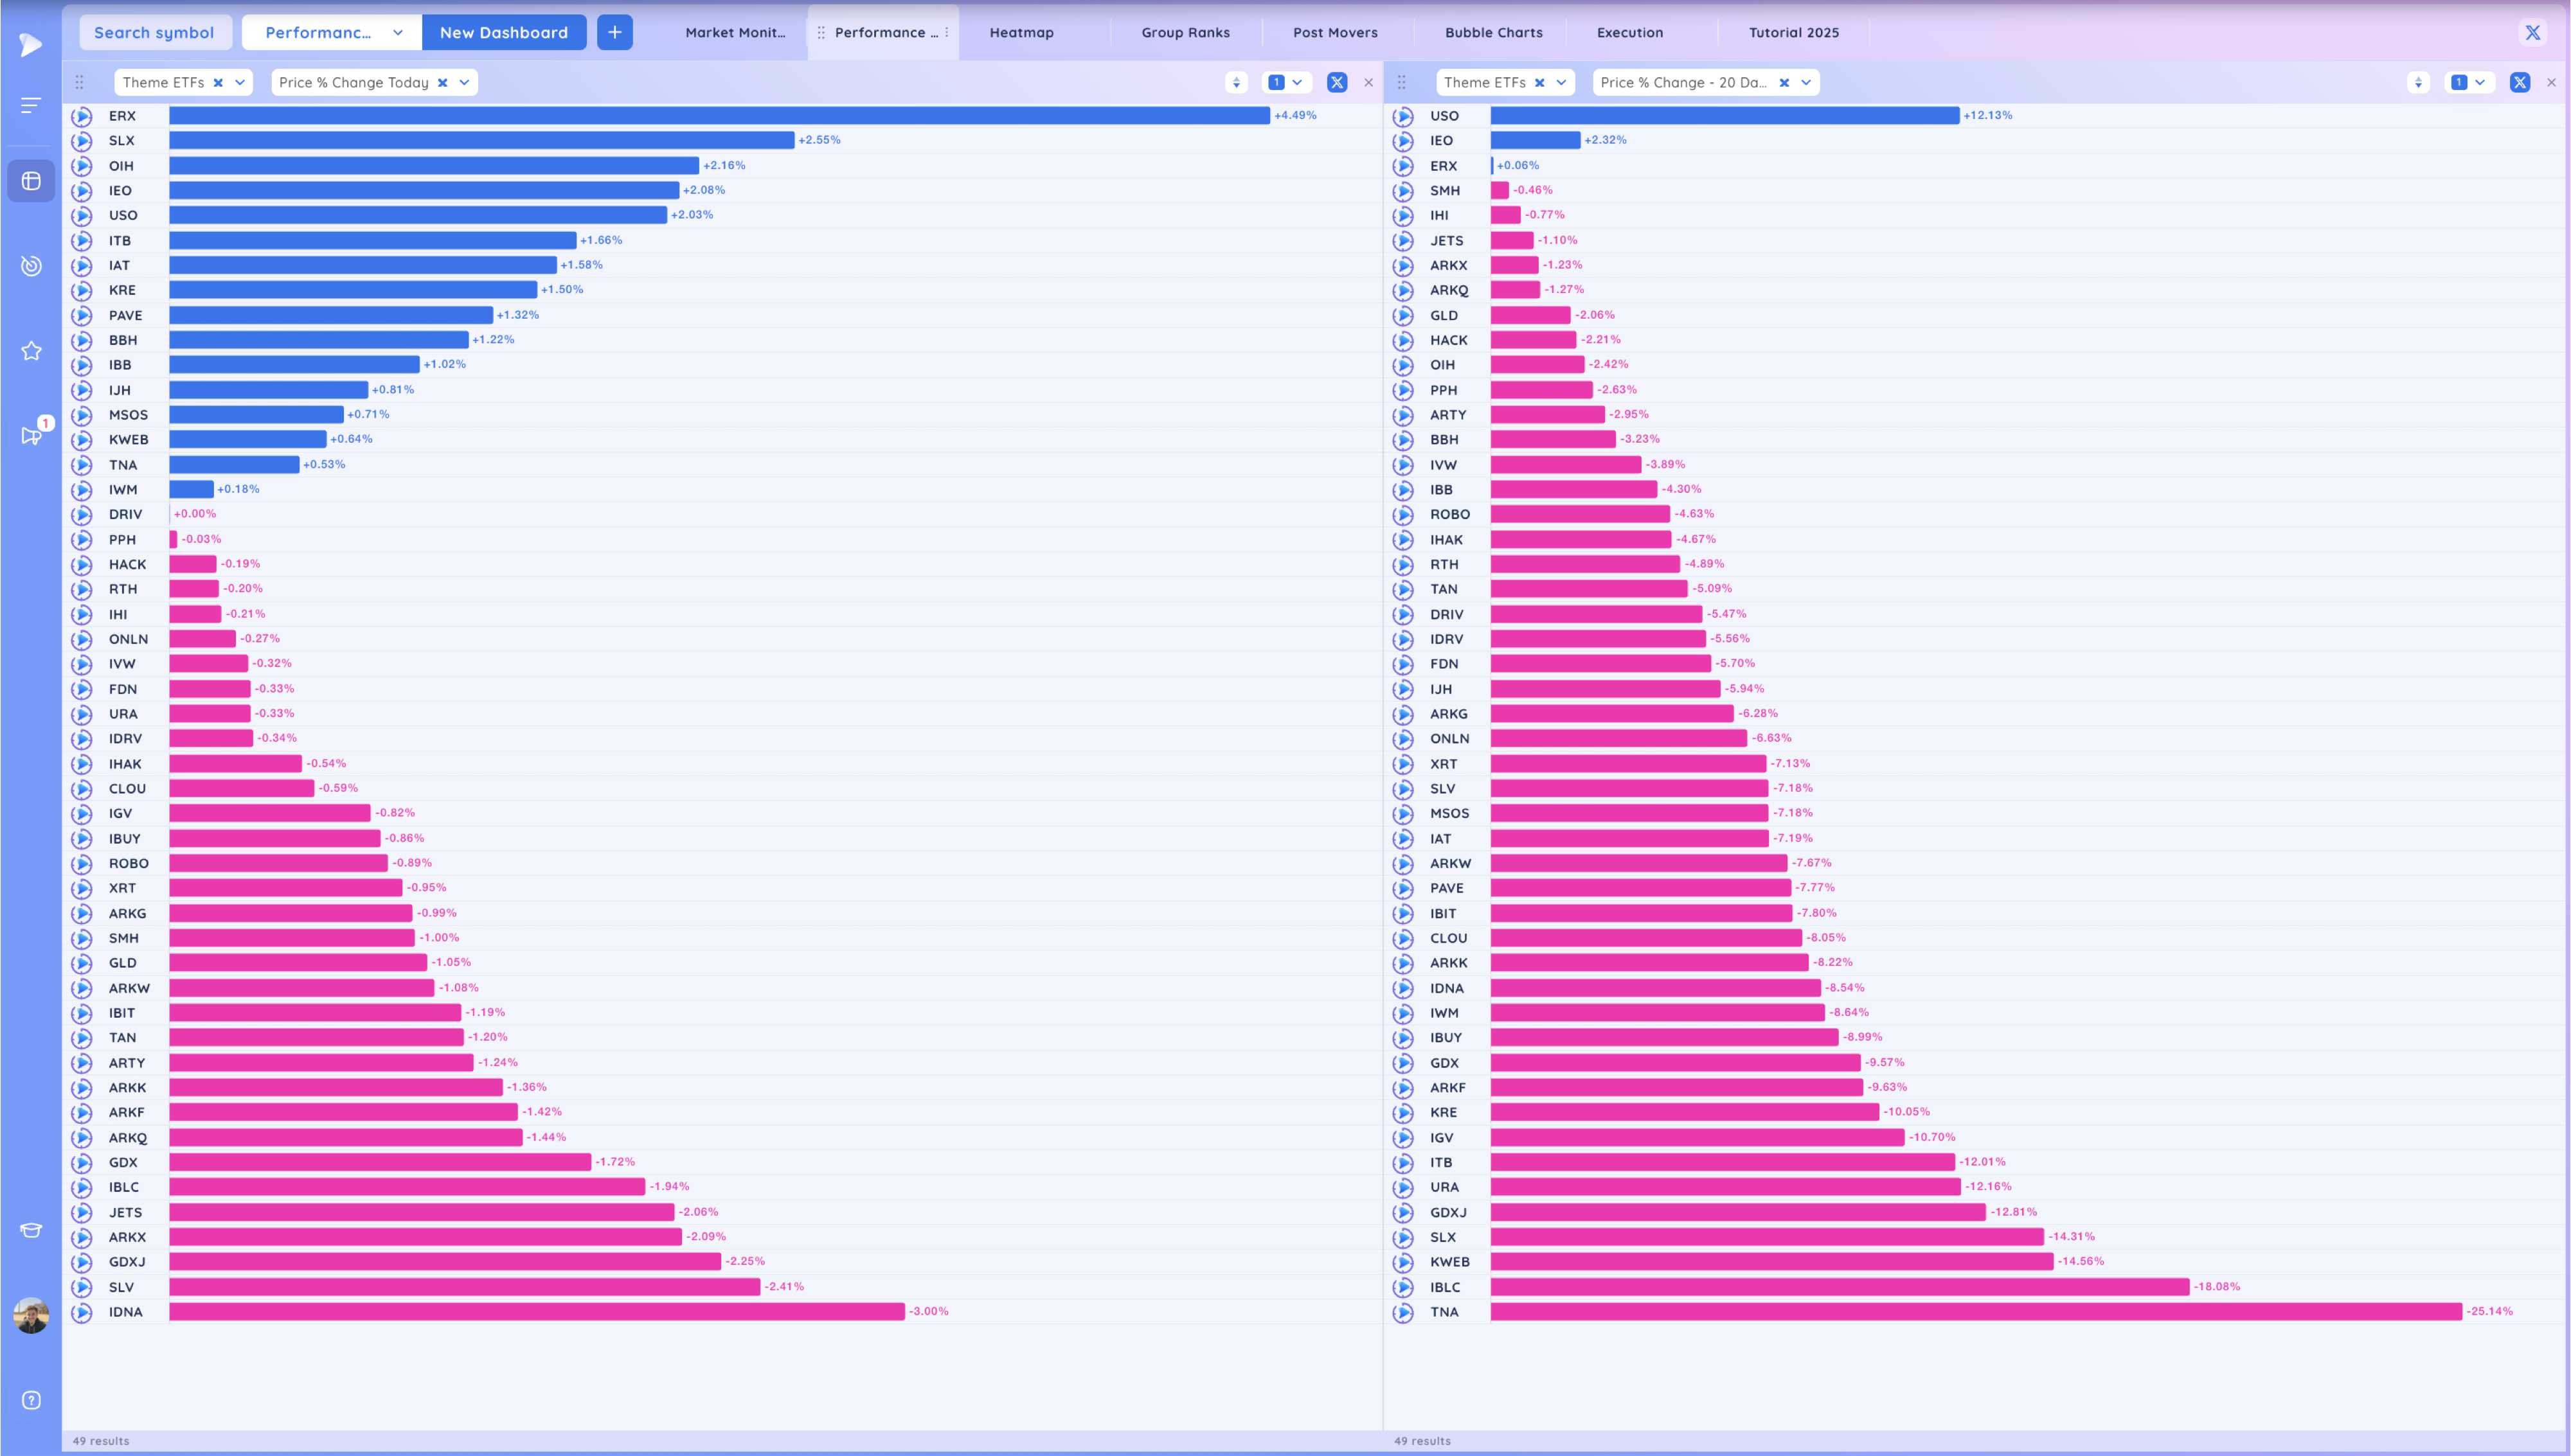The image size is (2571, 1456).
Task: Click play icon next to USO right panel
Action: (x=1403, y=116)
